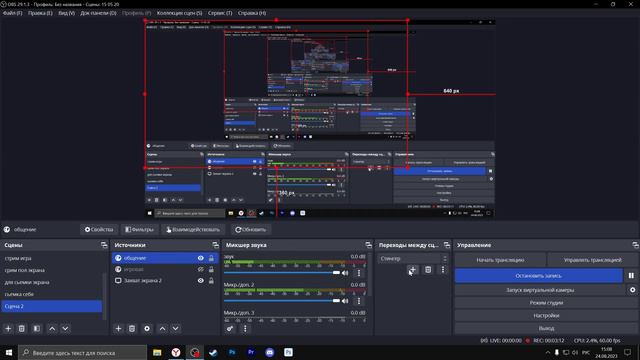The height and width of the screenshot is (360, 640).
Task: Open the Док-панели menu
Action: tap(98, 13)
